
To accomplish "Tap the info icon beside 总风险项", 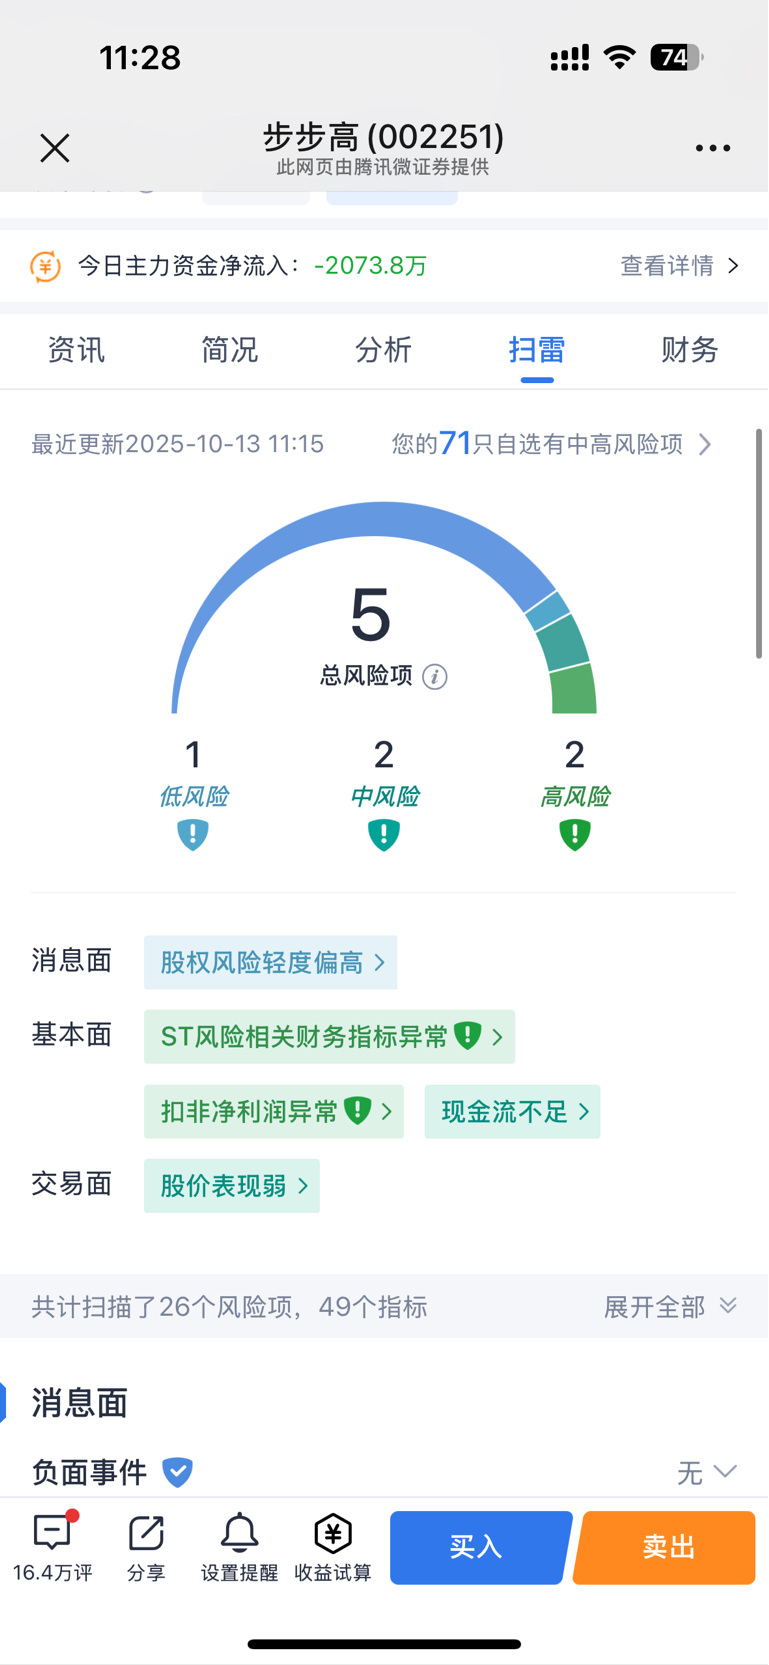I will pyautogui.click(x=435, y=677).
